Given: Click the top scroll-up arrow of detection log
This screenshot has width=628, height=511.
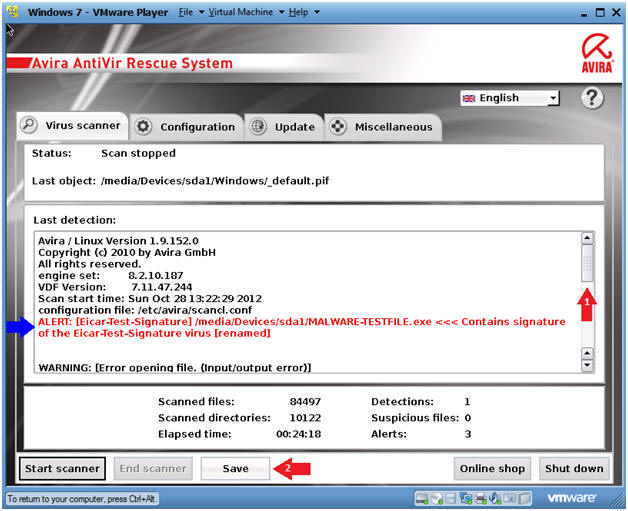Looking at the screenshot, I should pyautogui.click(x=587, y=238).
